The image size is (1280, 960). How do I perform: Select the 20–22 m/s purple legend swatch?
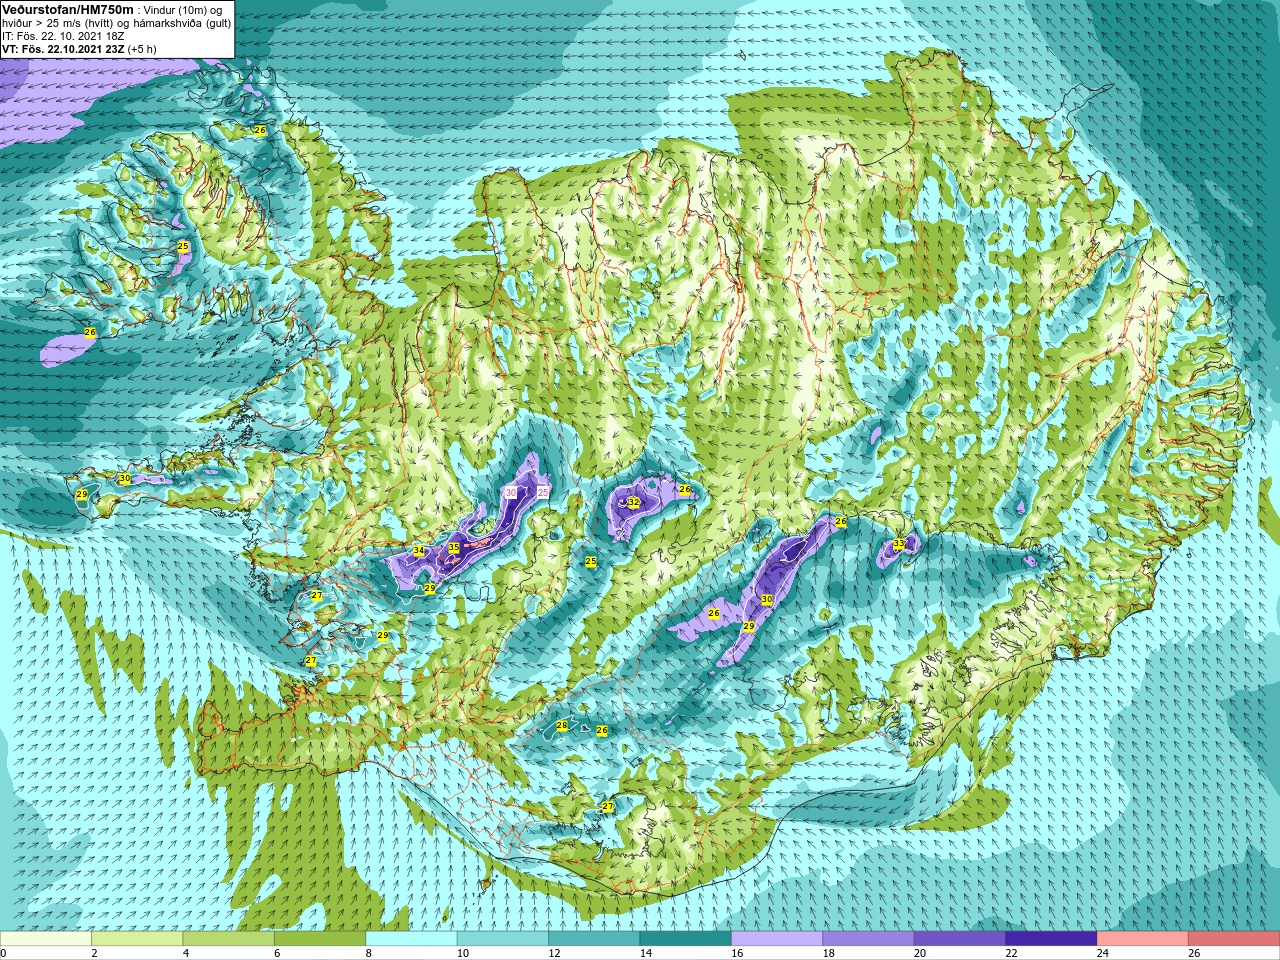coord(960,939)
